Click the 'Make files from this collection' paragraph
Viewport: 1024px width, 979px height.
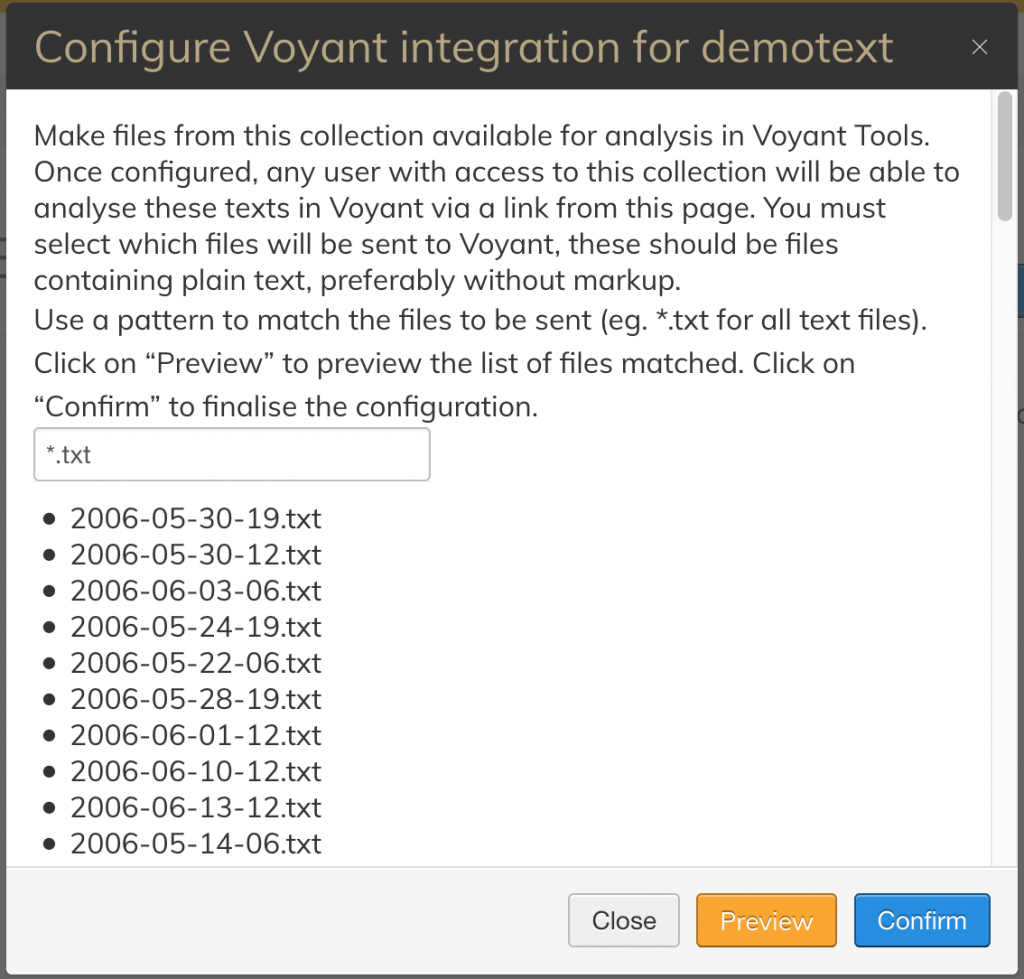point(496,208)
